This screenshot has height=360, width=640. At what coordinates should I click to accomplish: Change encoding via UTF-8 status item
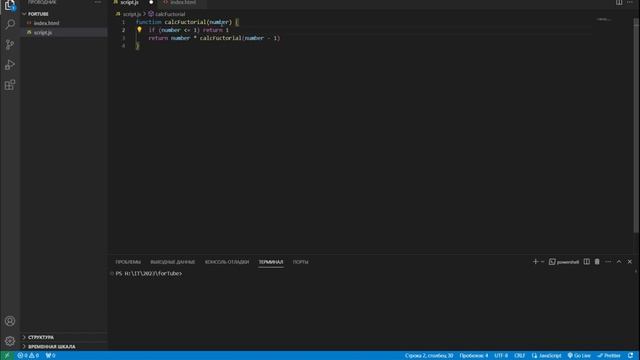tap(501, 356)
